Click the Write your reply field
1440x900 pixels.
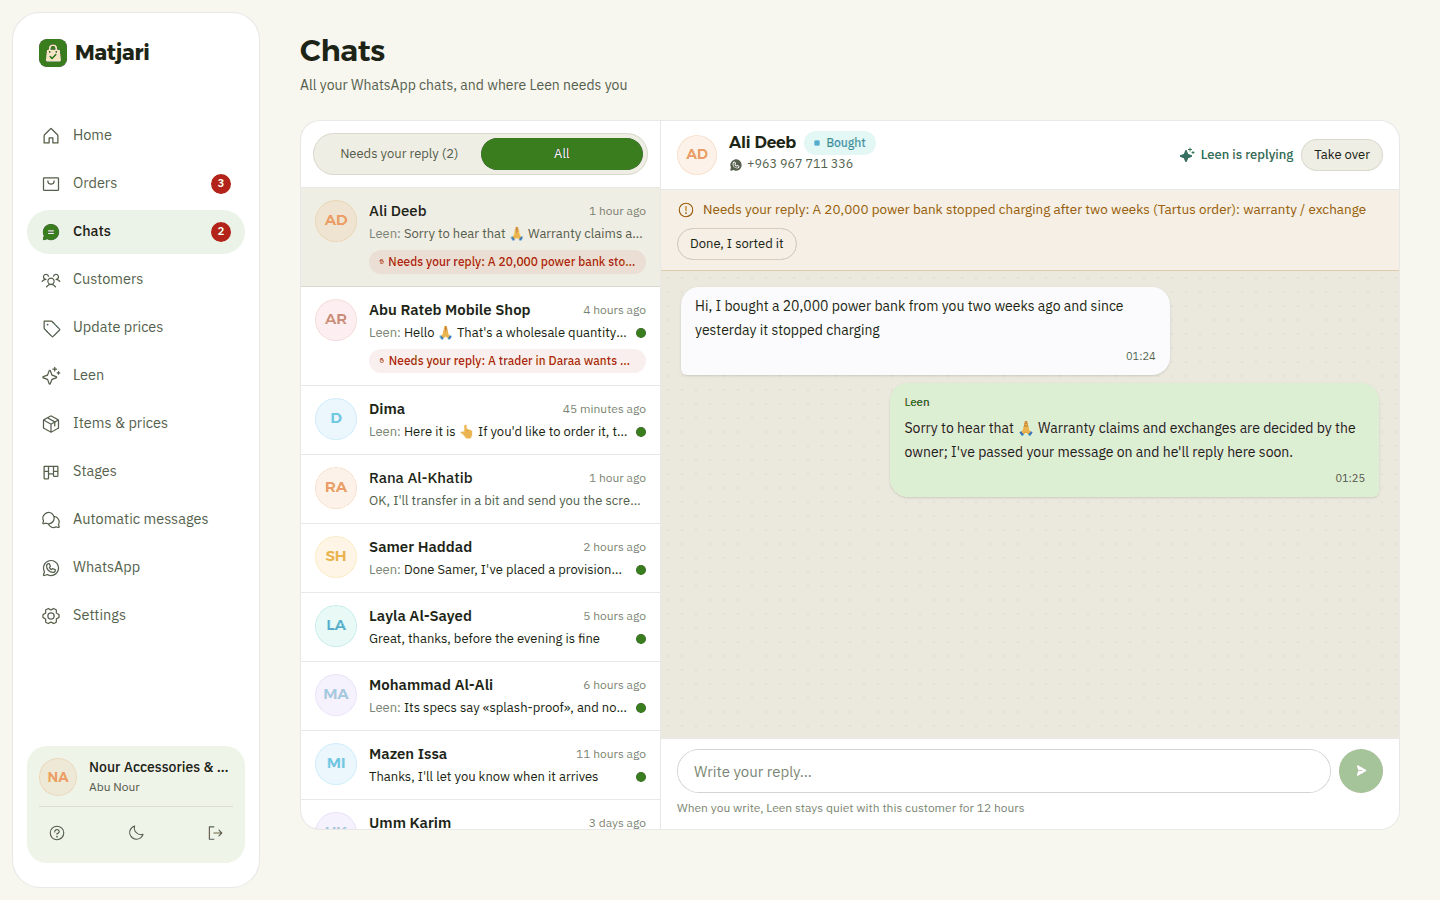1004,771
